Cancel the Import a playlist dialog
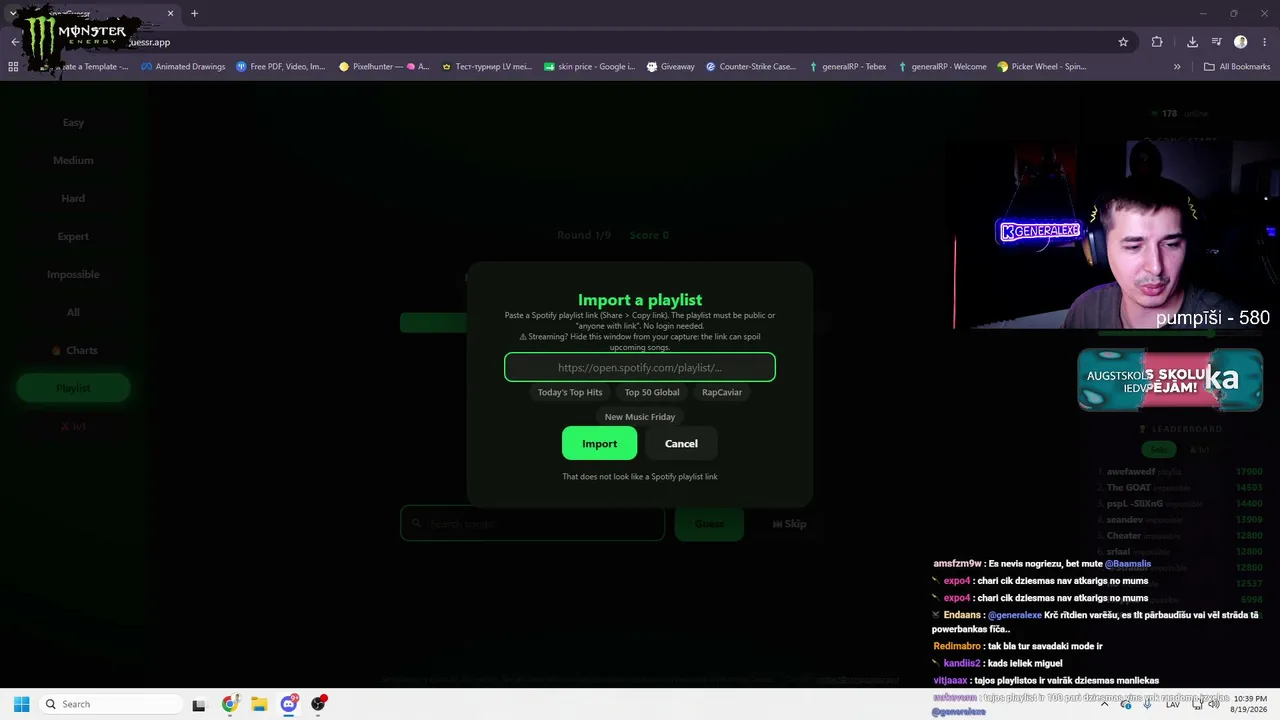This screenshot has height=720, width=1280. [x=681, y=444]
